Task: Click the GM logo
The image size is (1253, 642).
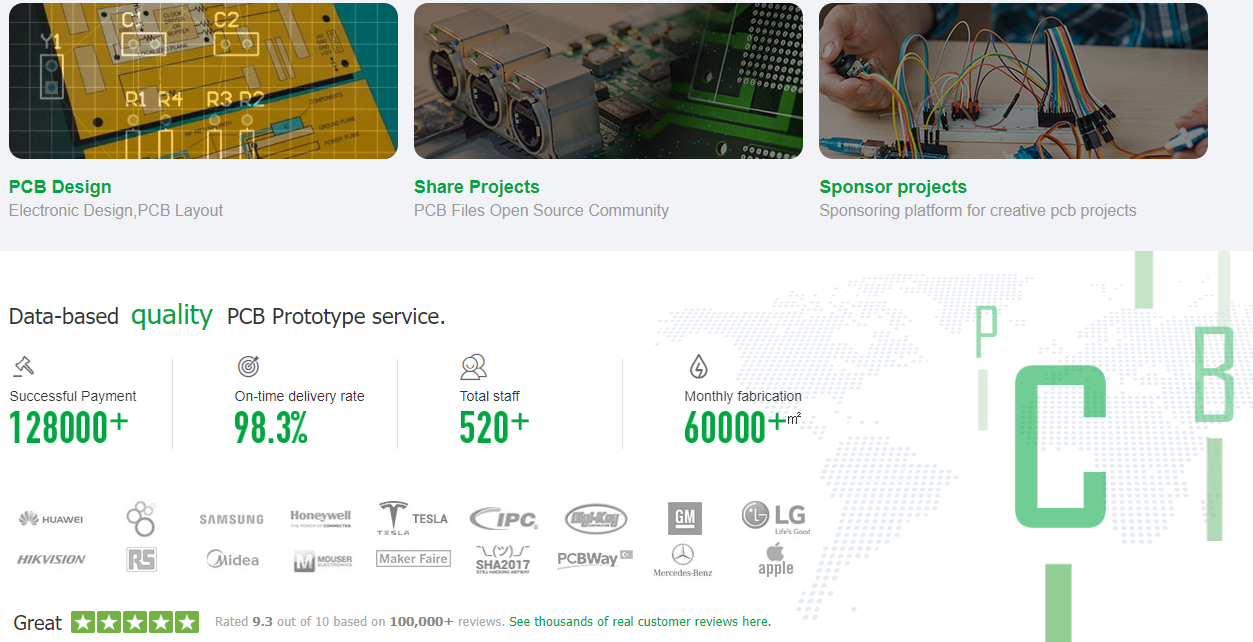Action: [685, 518]
